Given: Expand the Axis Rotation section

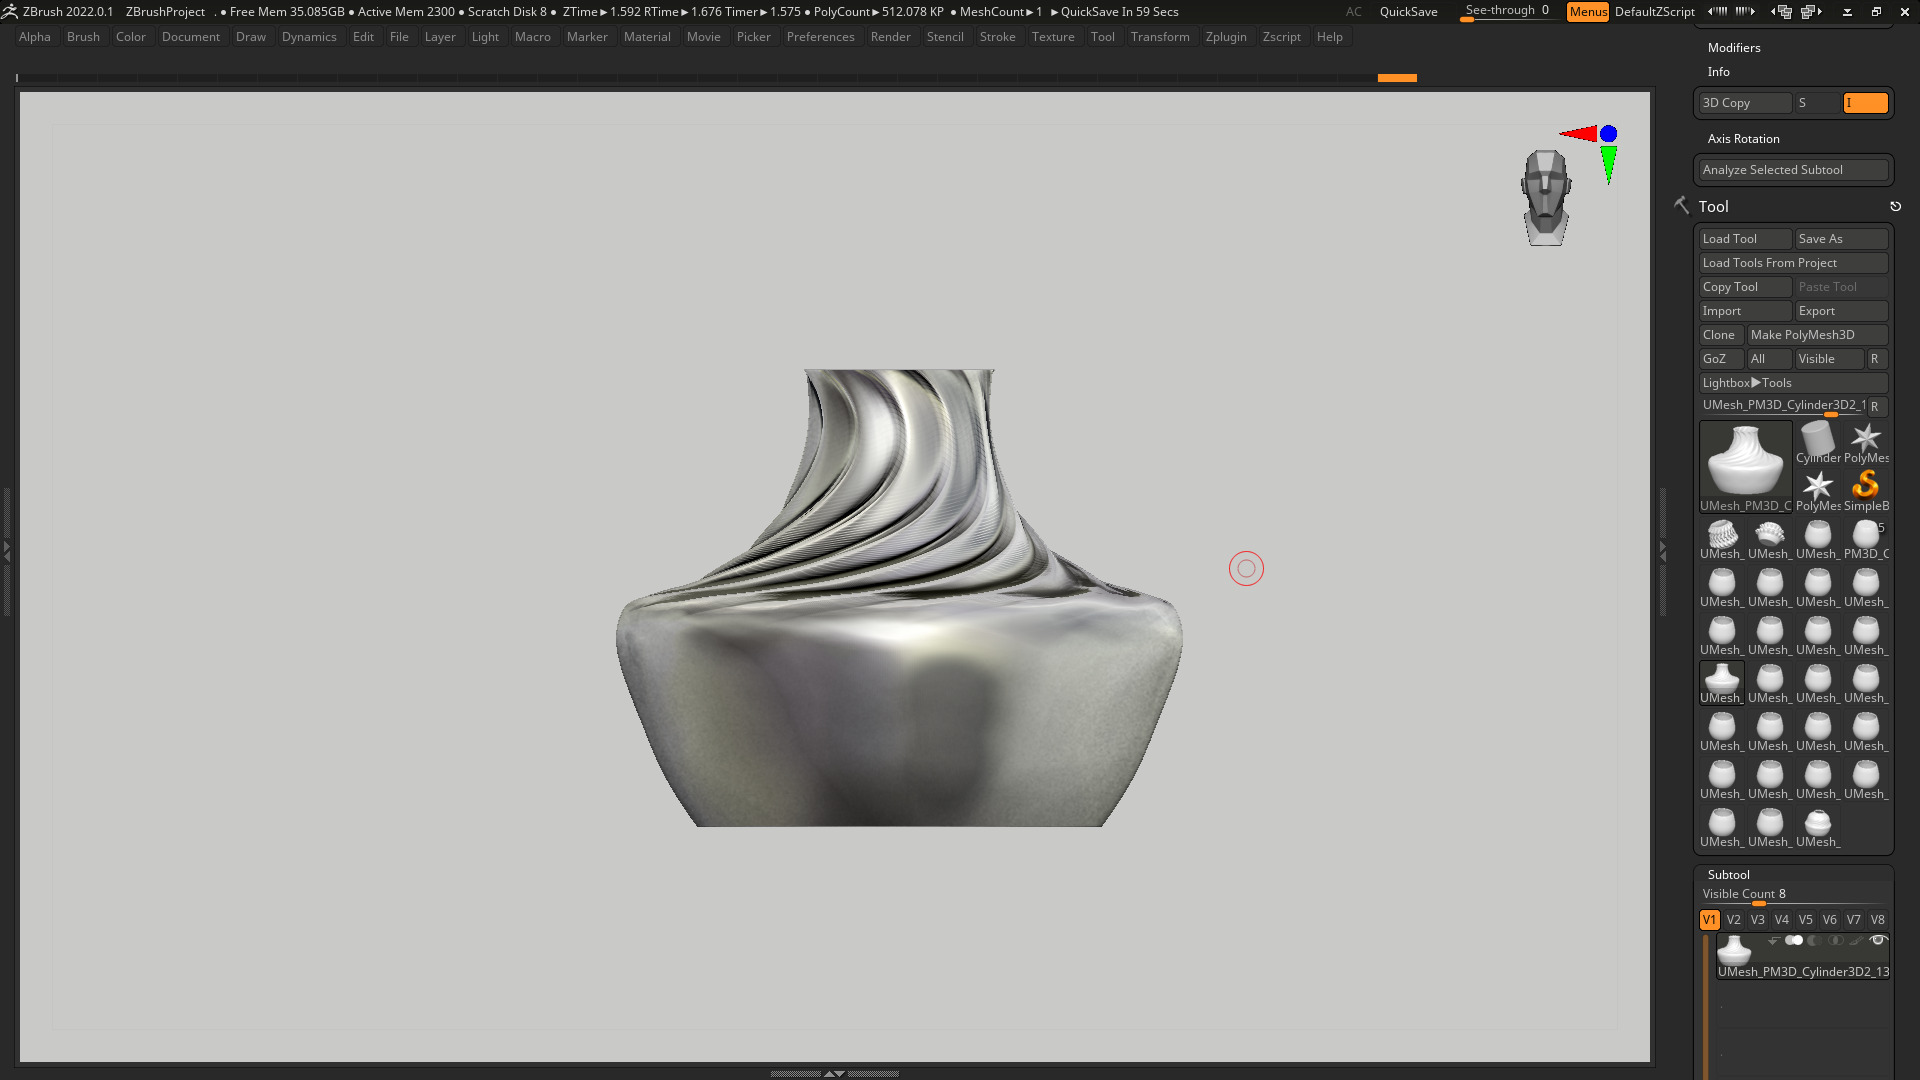Looking at the screenshot, I should click(1743, 139).
